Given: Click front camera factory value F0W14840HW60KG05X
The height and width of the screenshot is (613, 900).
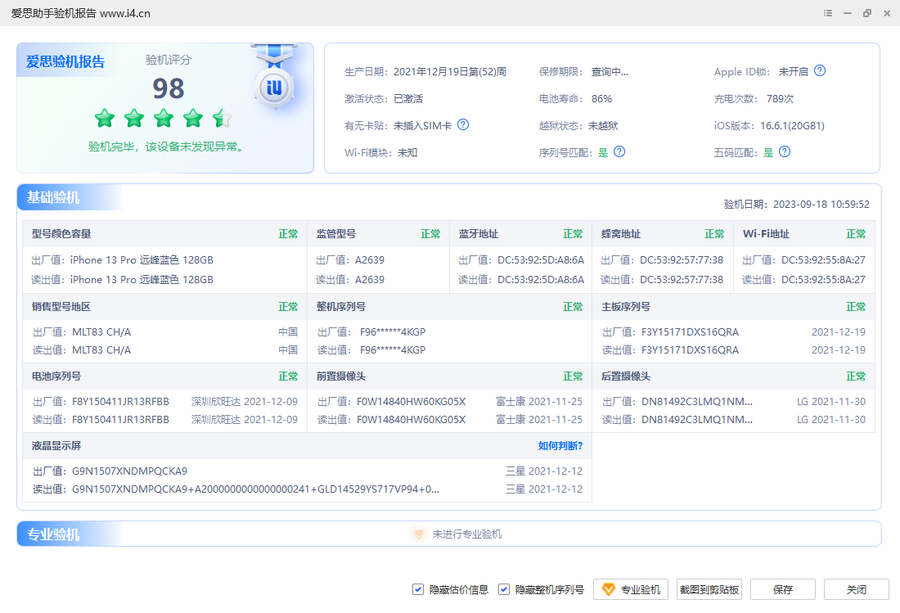Looking at the screenshot, I should 411,401.
